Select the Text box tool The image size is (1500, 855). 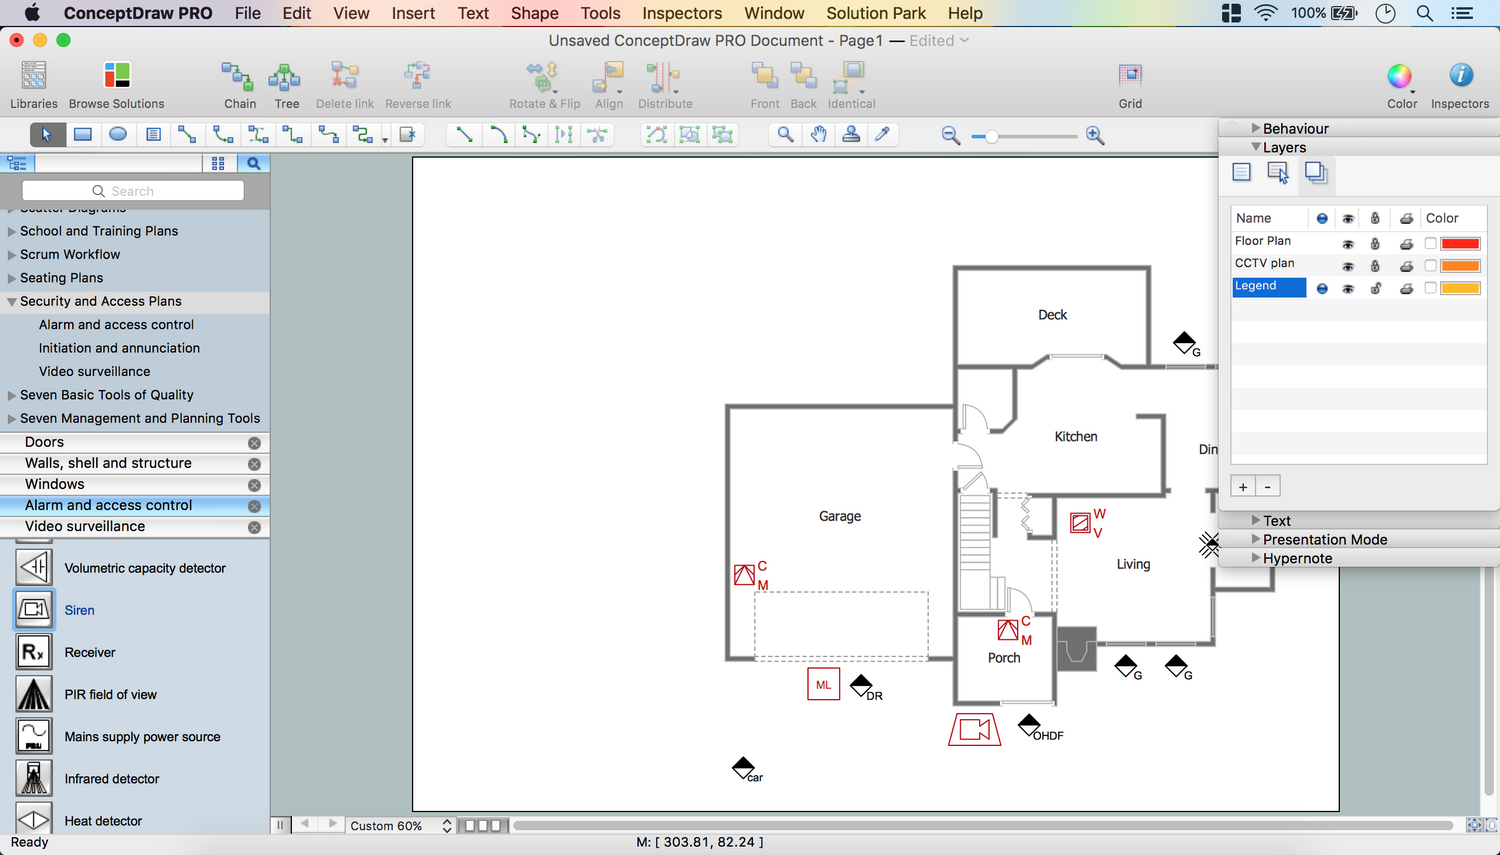click(x=153, y=135)
